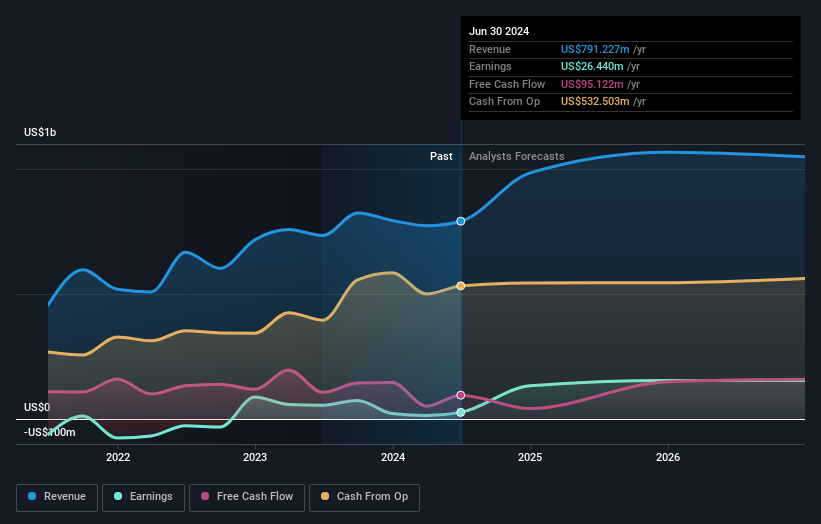The image size is (821, 524).
Task: Click the 2026 x-axis label
Action: coord(668,457)
